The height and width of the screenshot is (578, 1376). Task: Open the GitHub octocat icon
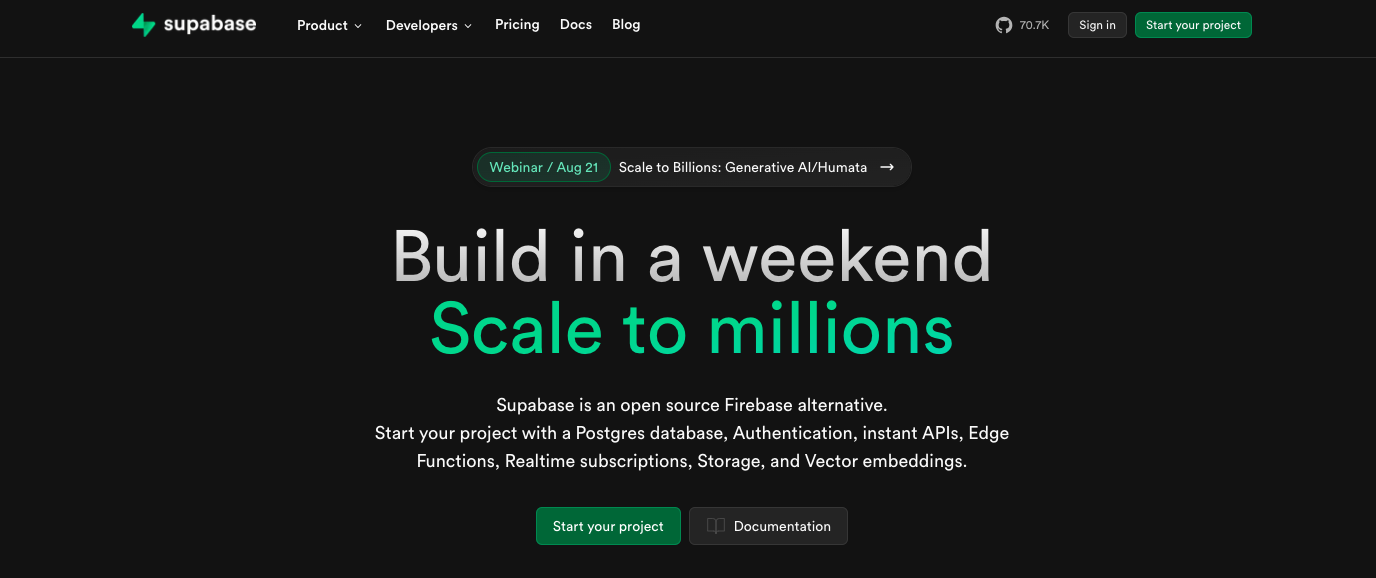[1004, 25]
